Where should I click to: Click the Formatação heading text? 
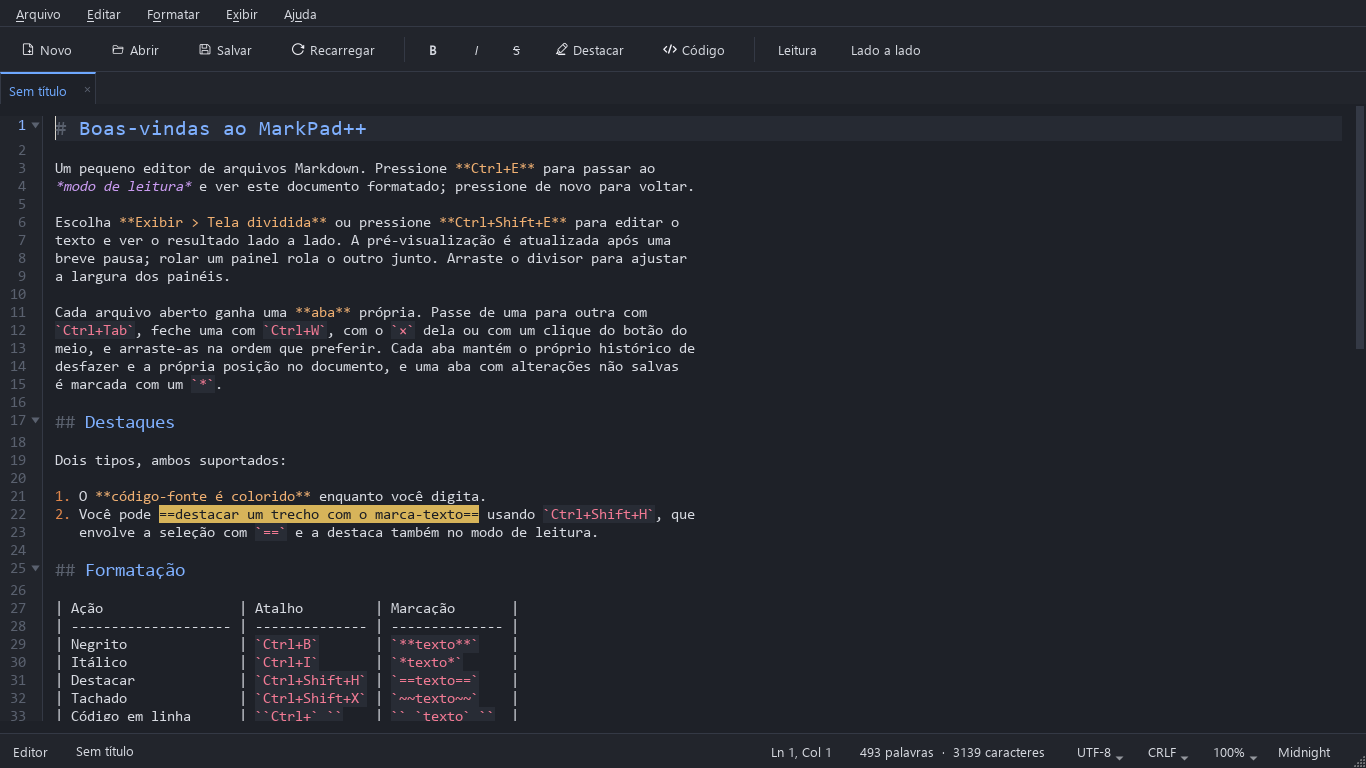coord(135,570)
